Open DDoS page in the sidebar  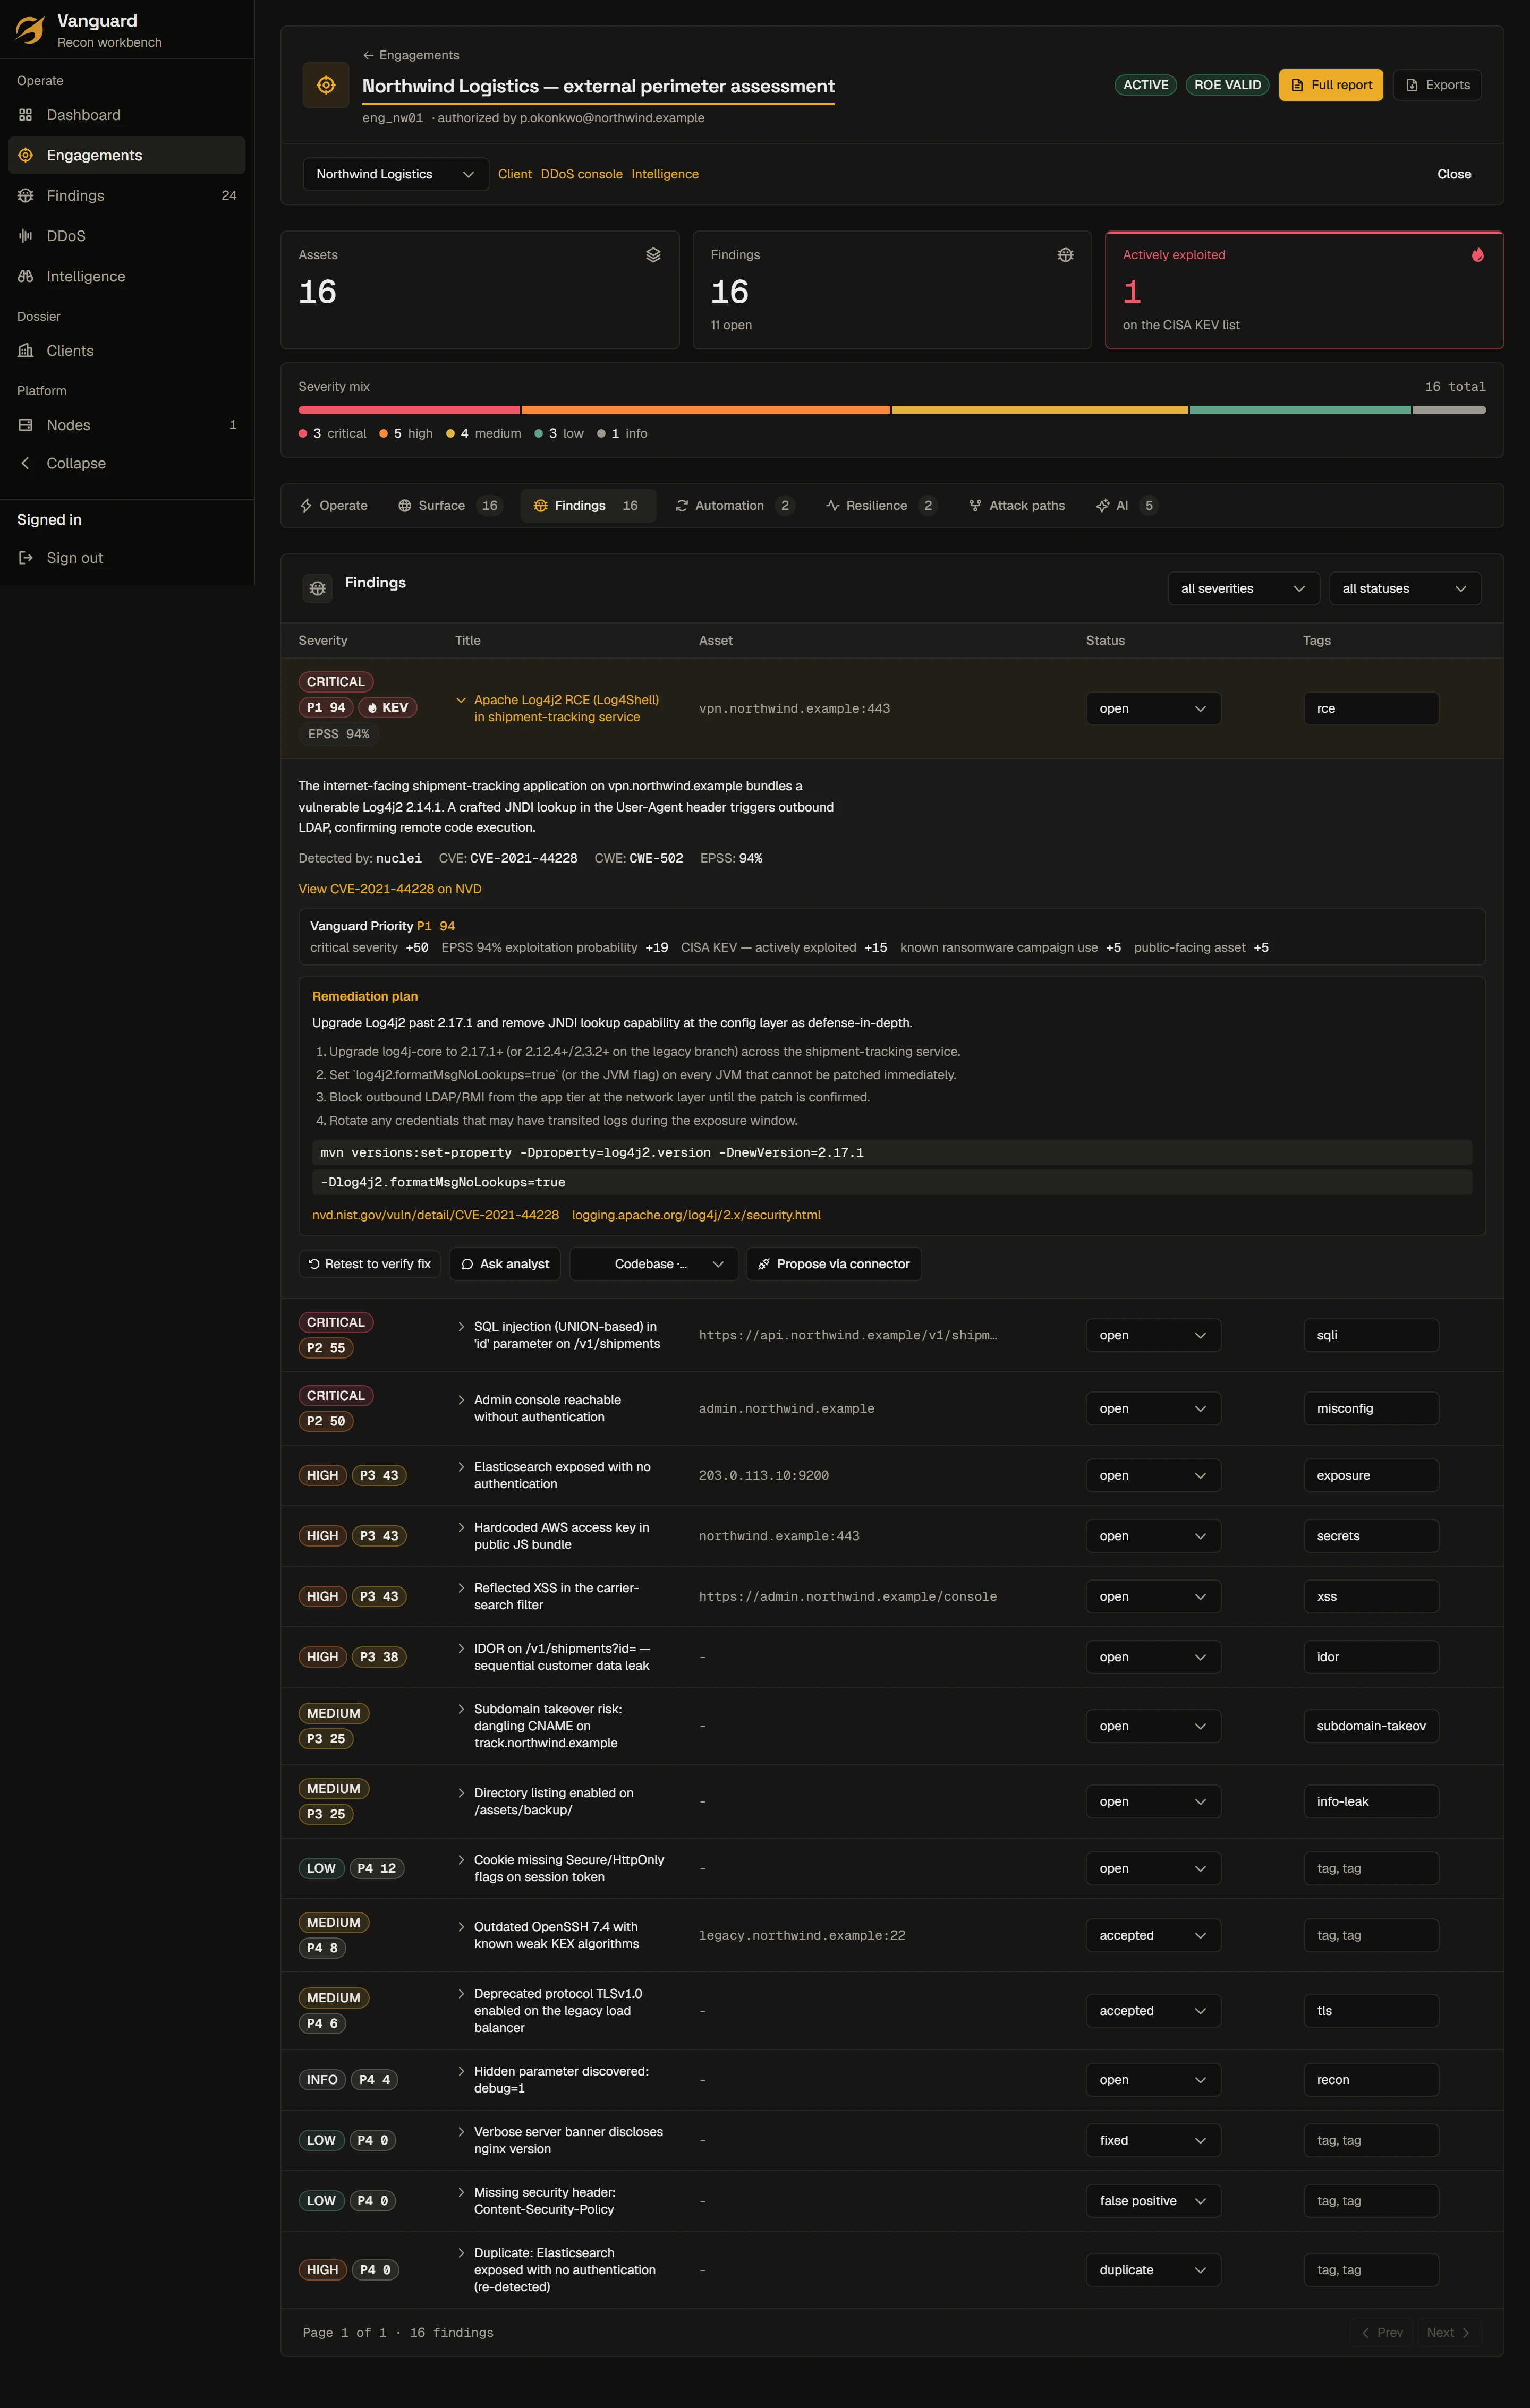coord(127,236)
